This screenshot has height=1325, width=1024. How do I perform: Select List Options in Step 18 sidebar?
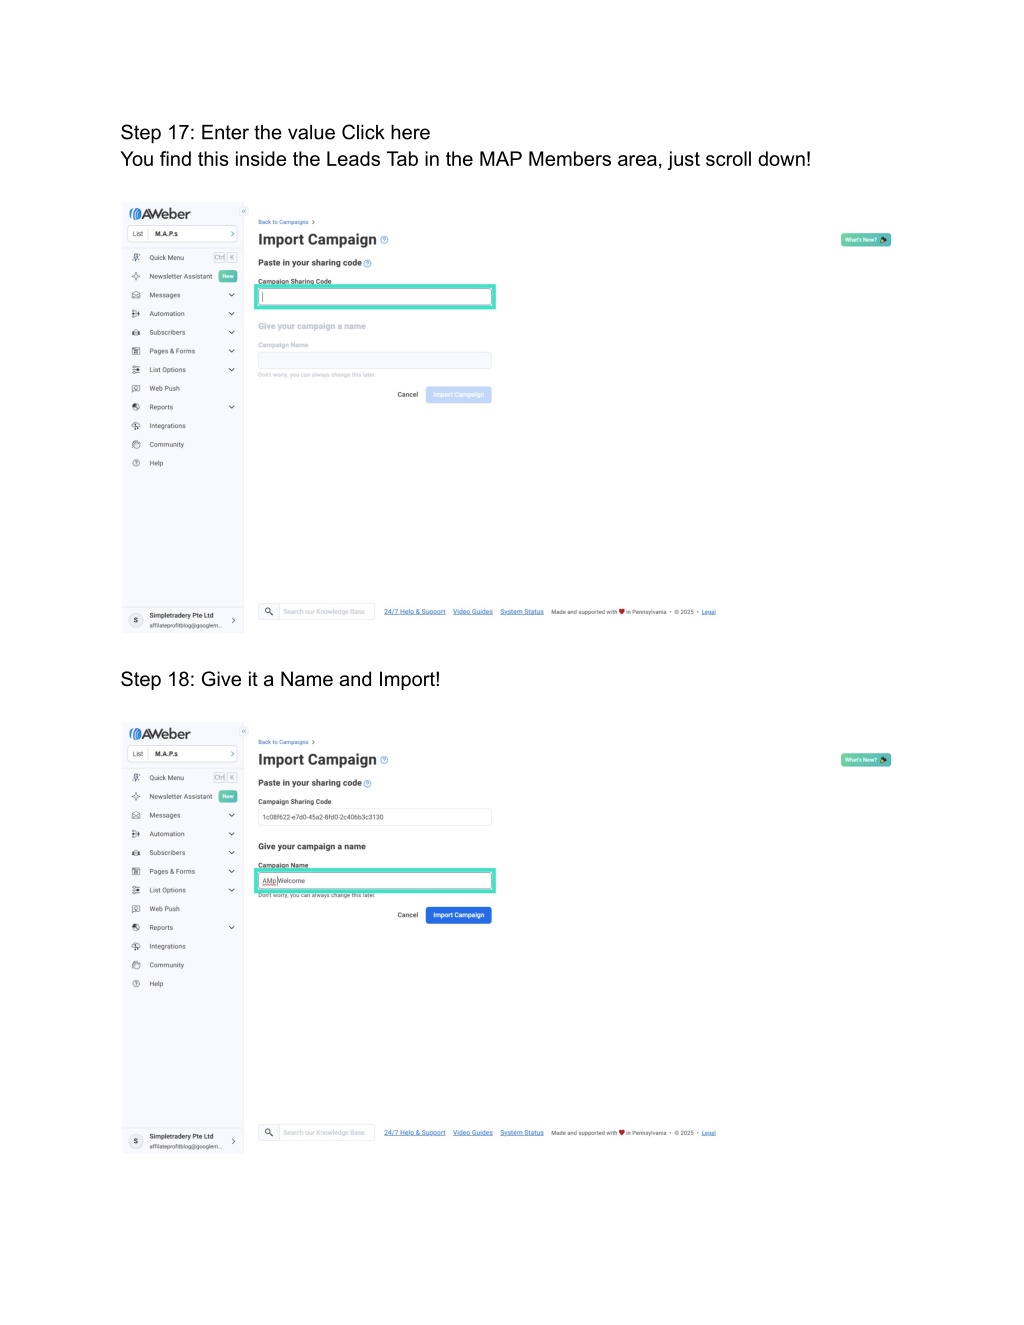click(167, 890)
